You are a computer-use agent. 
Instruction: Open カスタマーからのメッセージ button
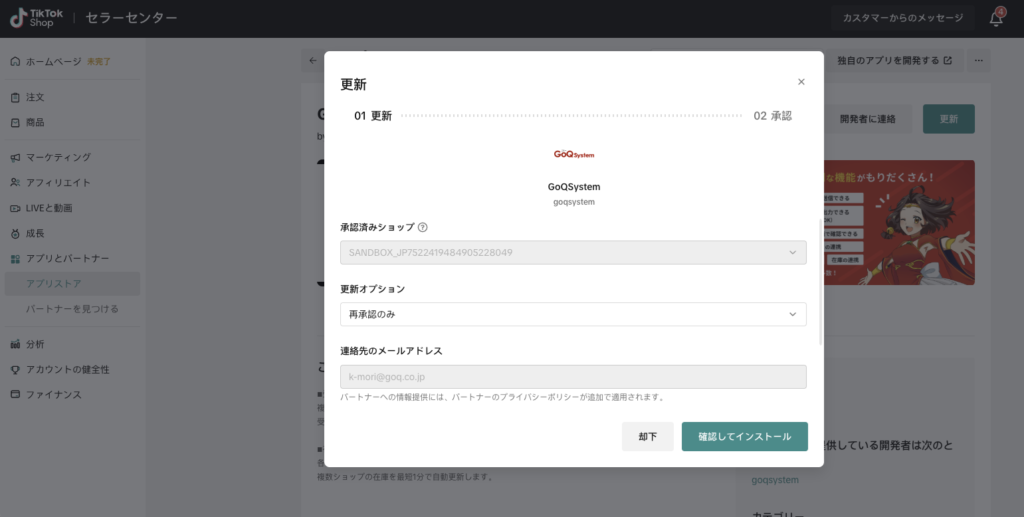903,19
